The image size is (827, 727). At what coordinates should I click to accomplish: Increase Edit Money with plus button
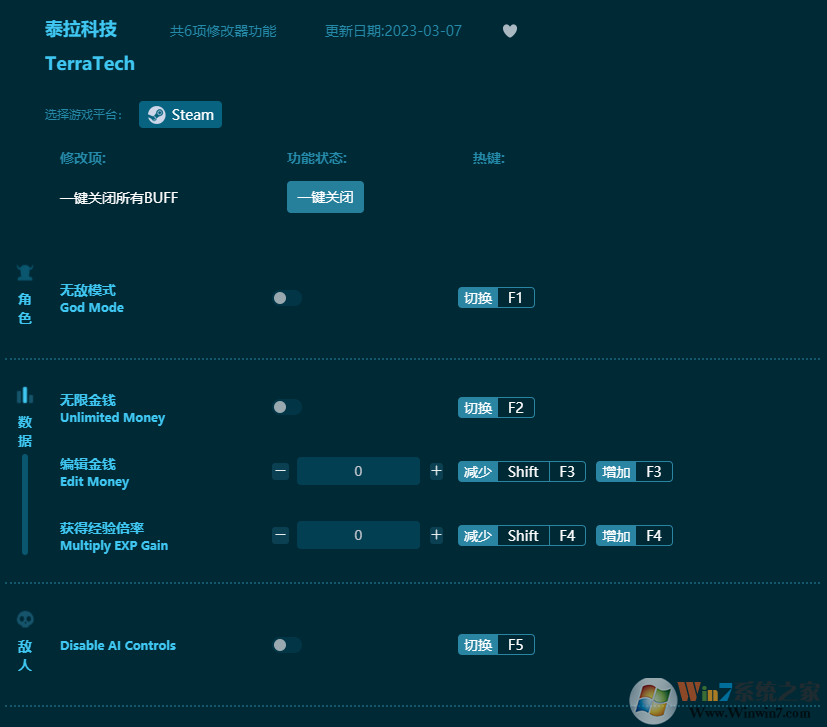(x=436, y=471)
